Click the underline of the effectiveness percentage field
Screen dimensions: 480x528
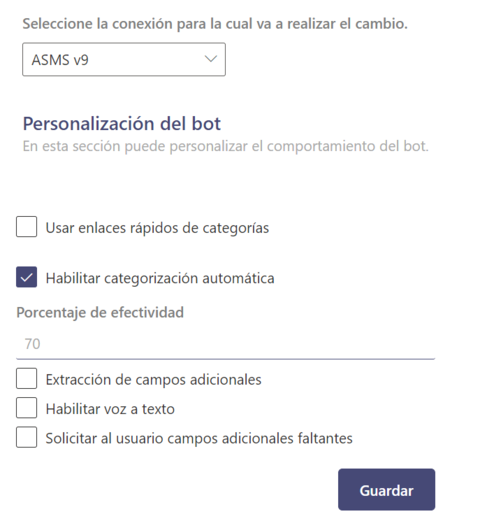point(226,359)
